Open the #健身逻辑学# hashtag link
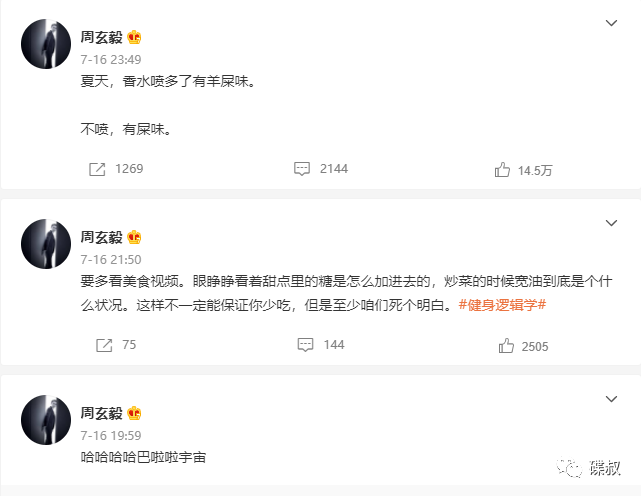 point(501,304)
